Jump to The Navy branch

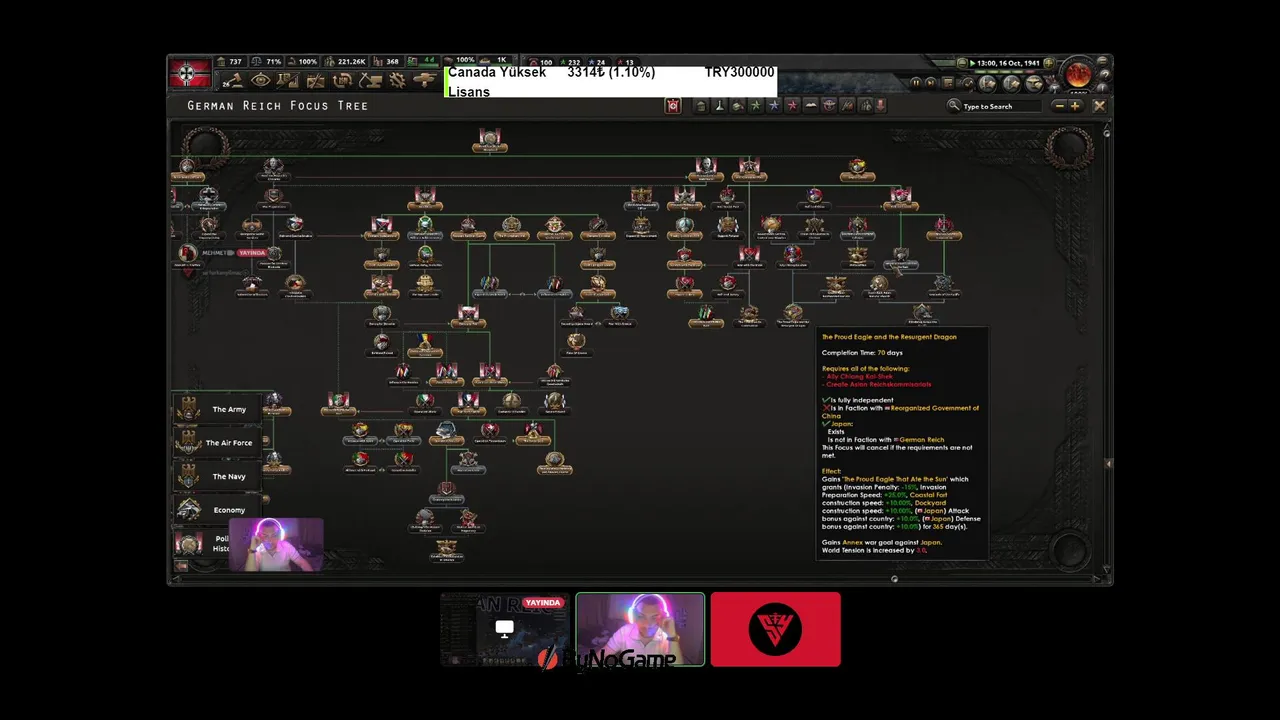(x=218, y=476)
